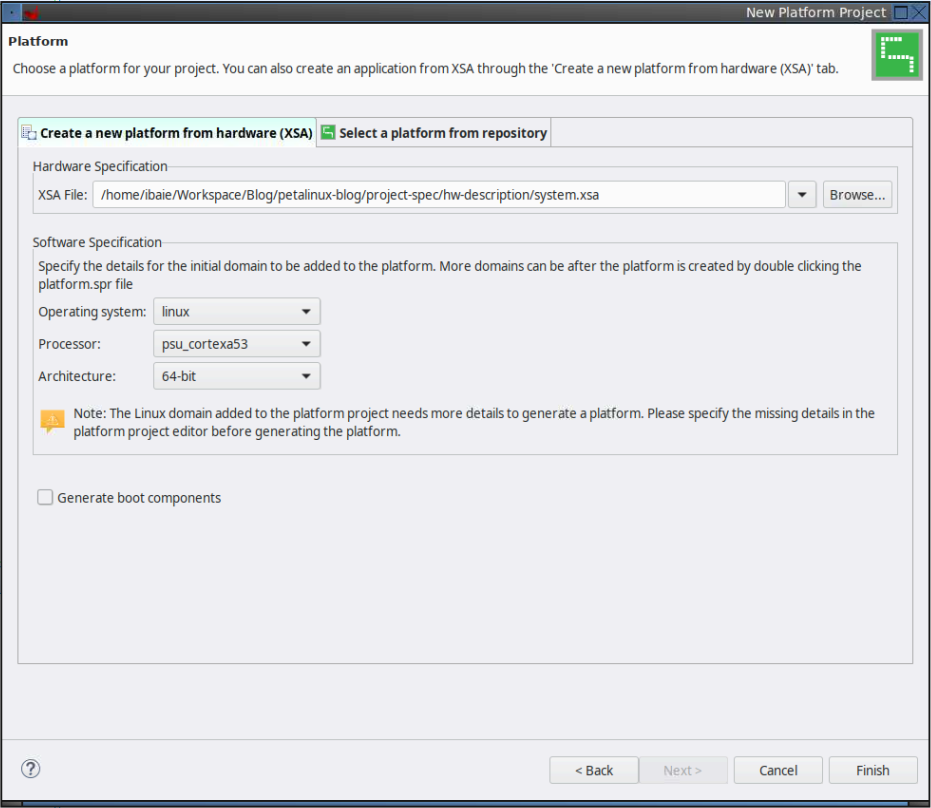
Task: Click the yellow warning note icon
Action: point(52,421)
